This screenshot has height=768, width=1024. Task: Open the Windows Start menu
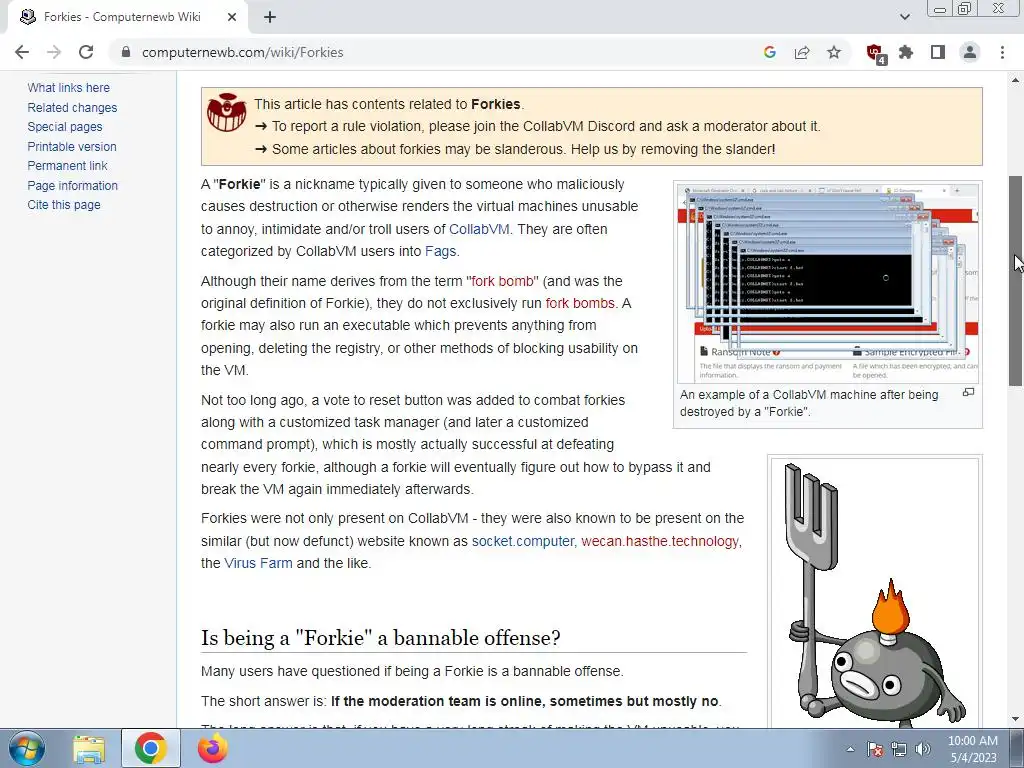pyautogui.click(x=27, y=748)
